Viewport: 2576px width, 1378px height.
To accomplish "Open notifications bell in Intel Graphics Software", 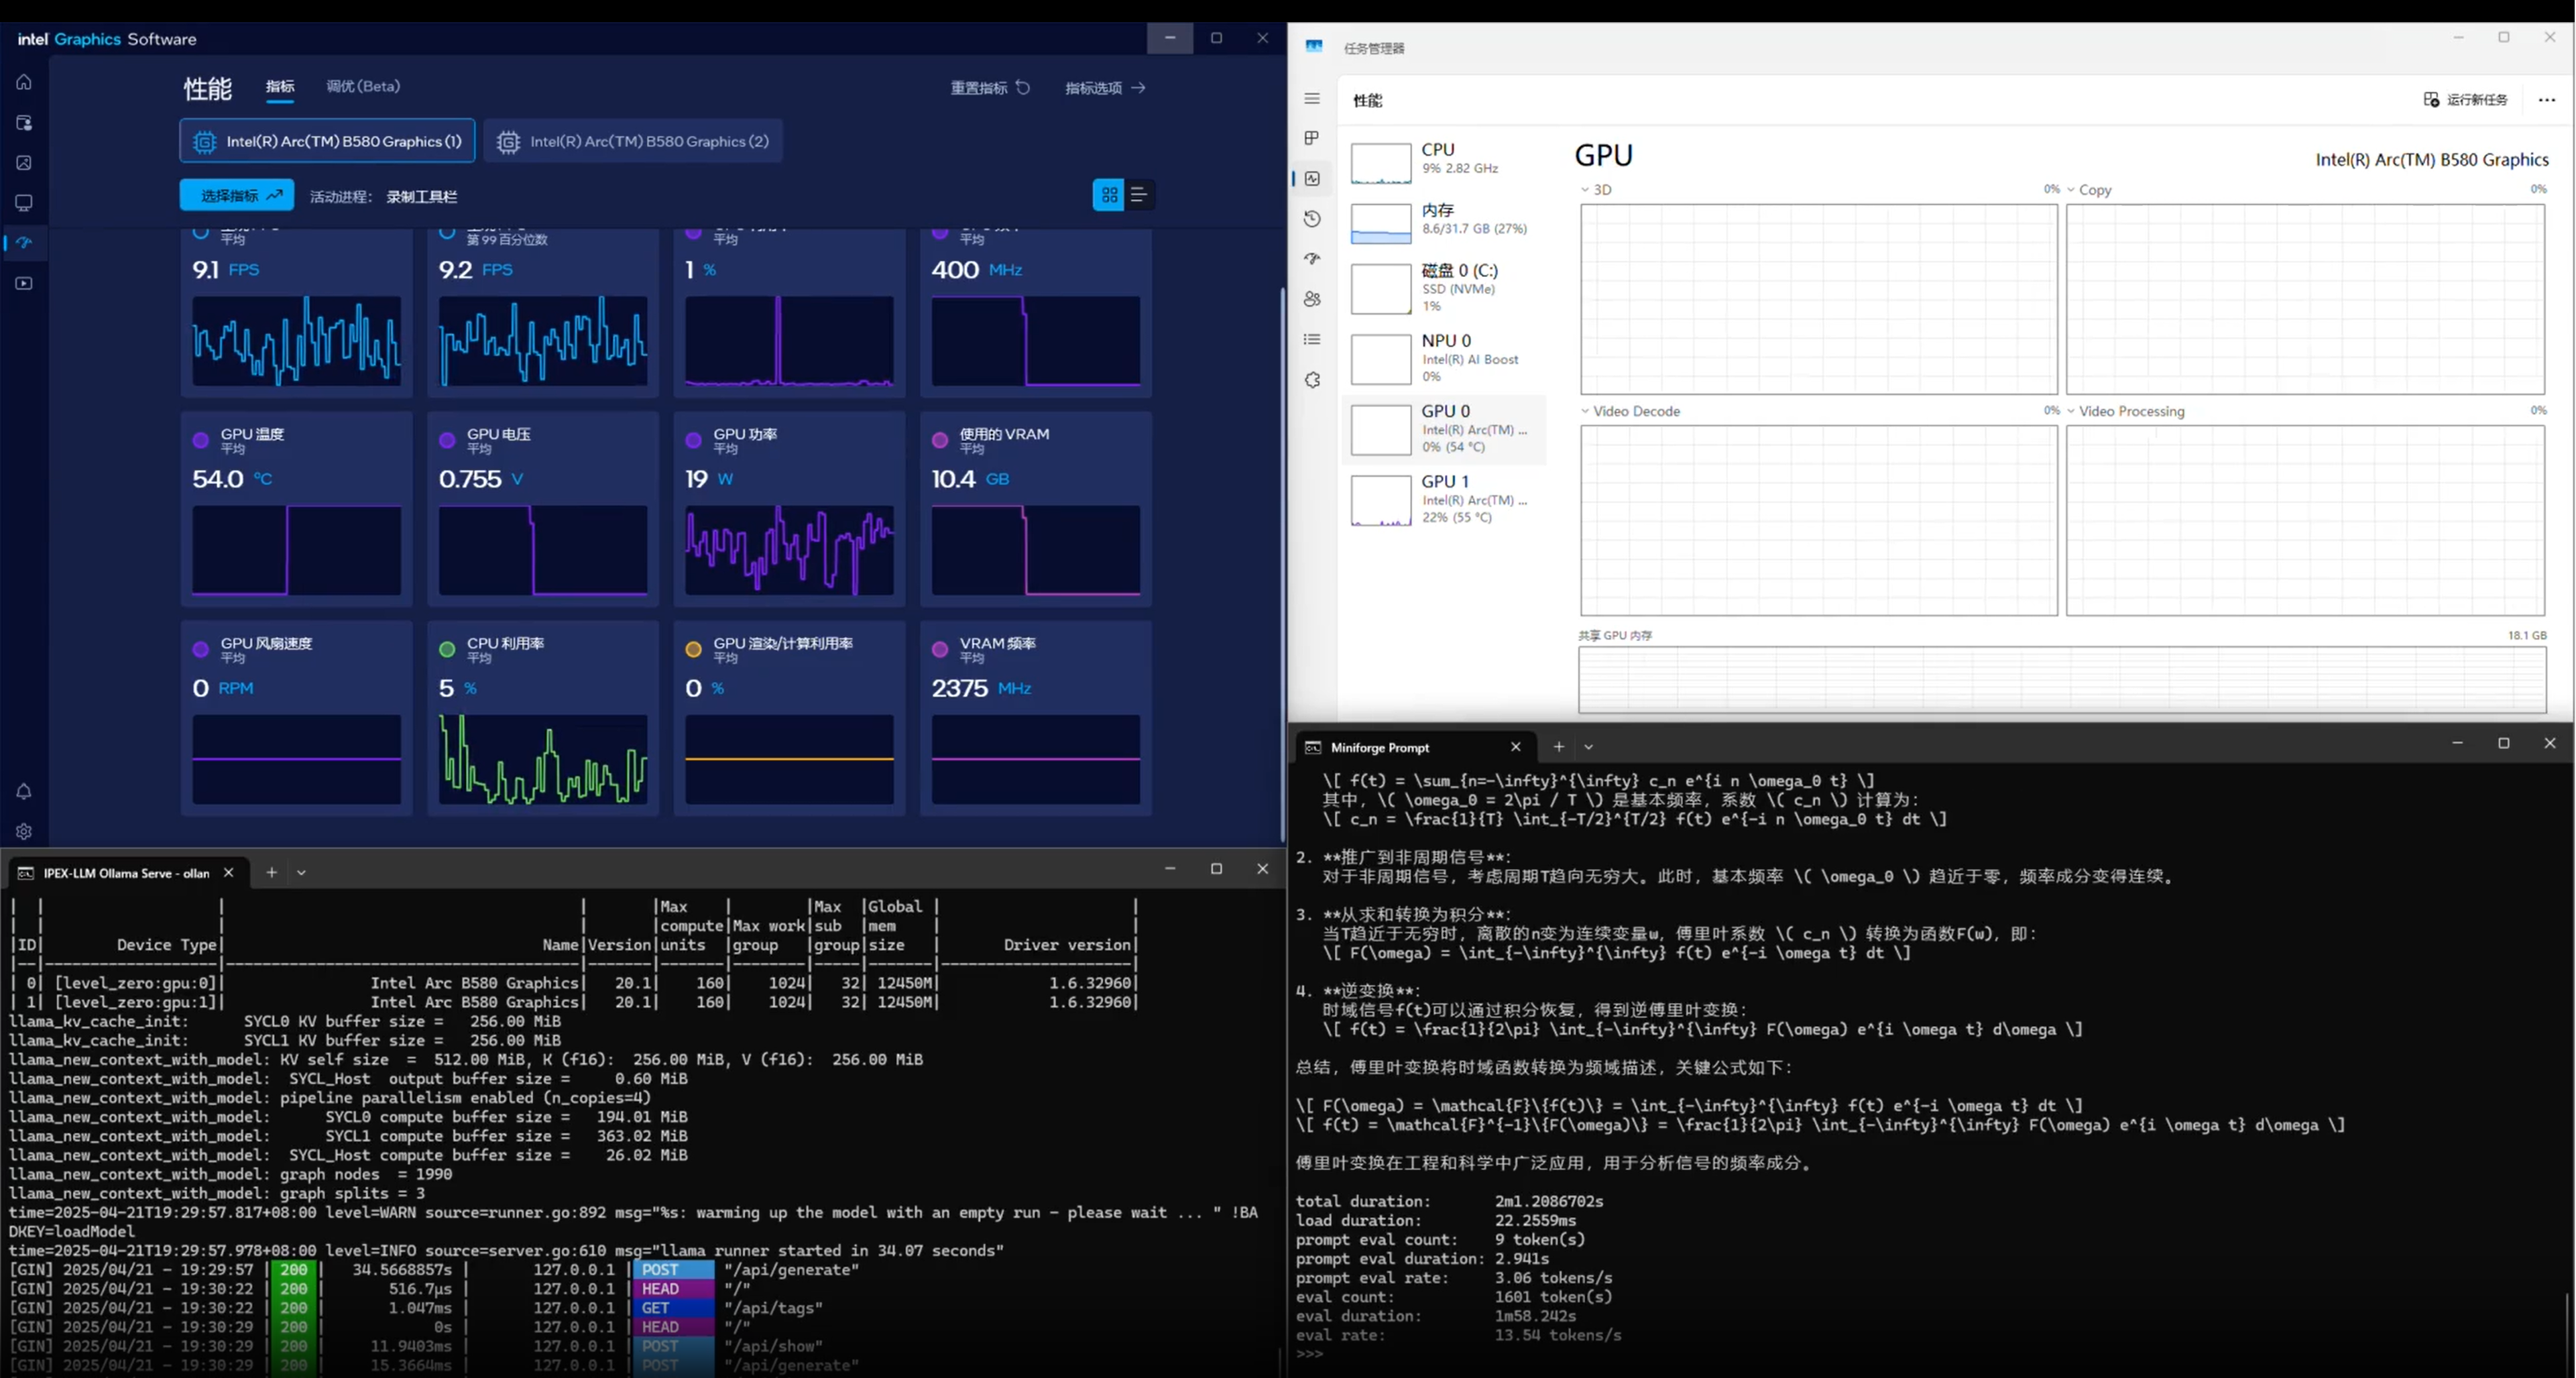I will pyautogui.click(x=24, y=791).
